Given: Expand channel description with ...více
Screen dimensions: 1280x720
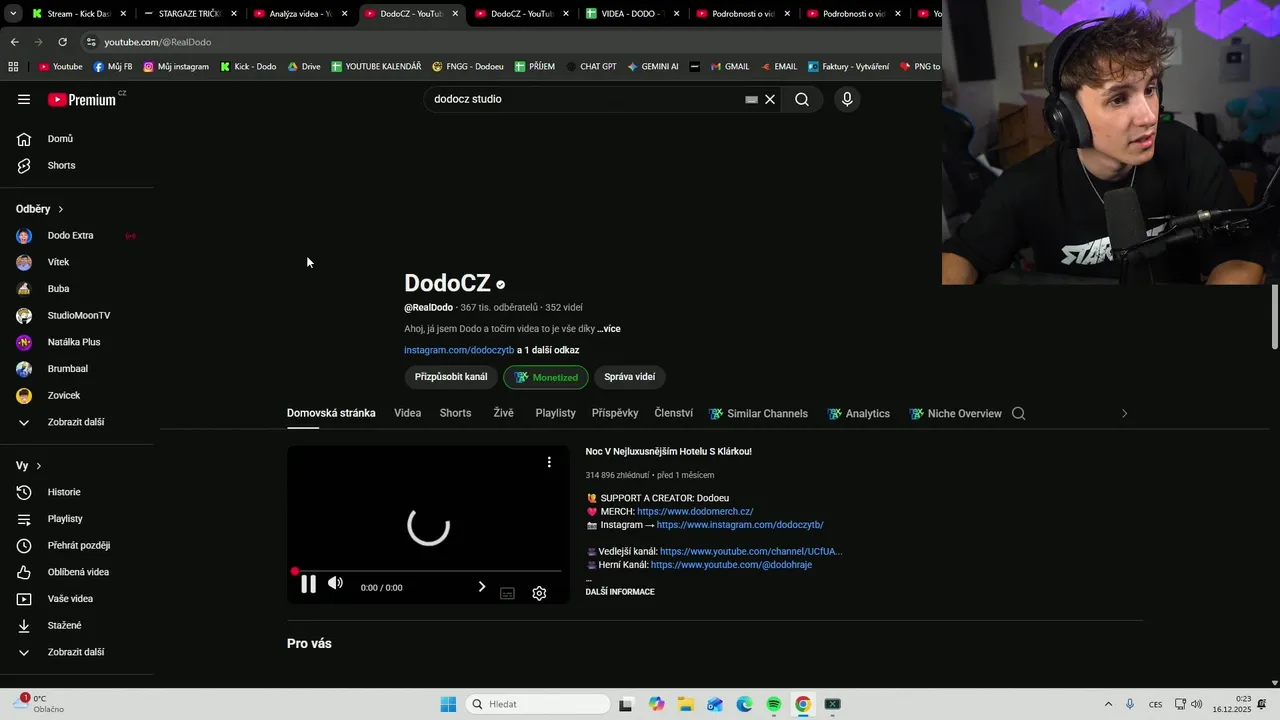Looking at the screenshot, I should tap(609, 329).
